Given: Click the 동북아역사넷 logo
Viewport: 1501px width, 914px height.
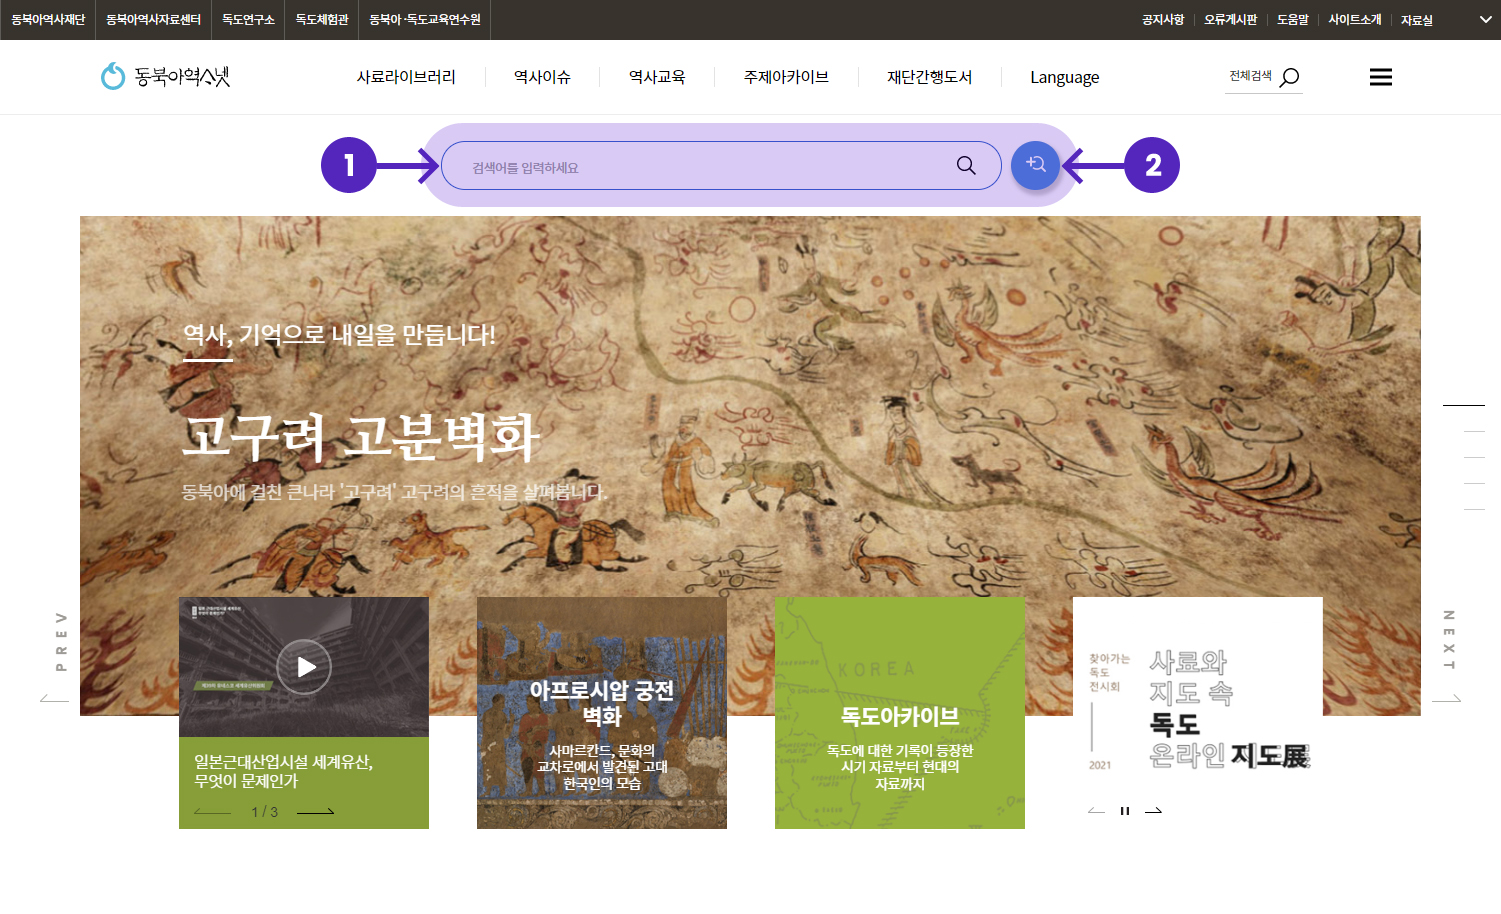Looking at the screenshot, I should pos(165,76).
